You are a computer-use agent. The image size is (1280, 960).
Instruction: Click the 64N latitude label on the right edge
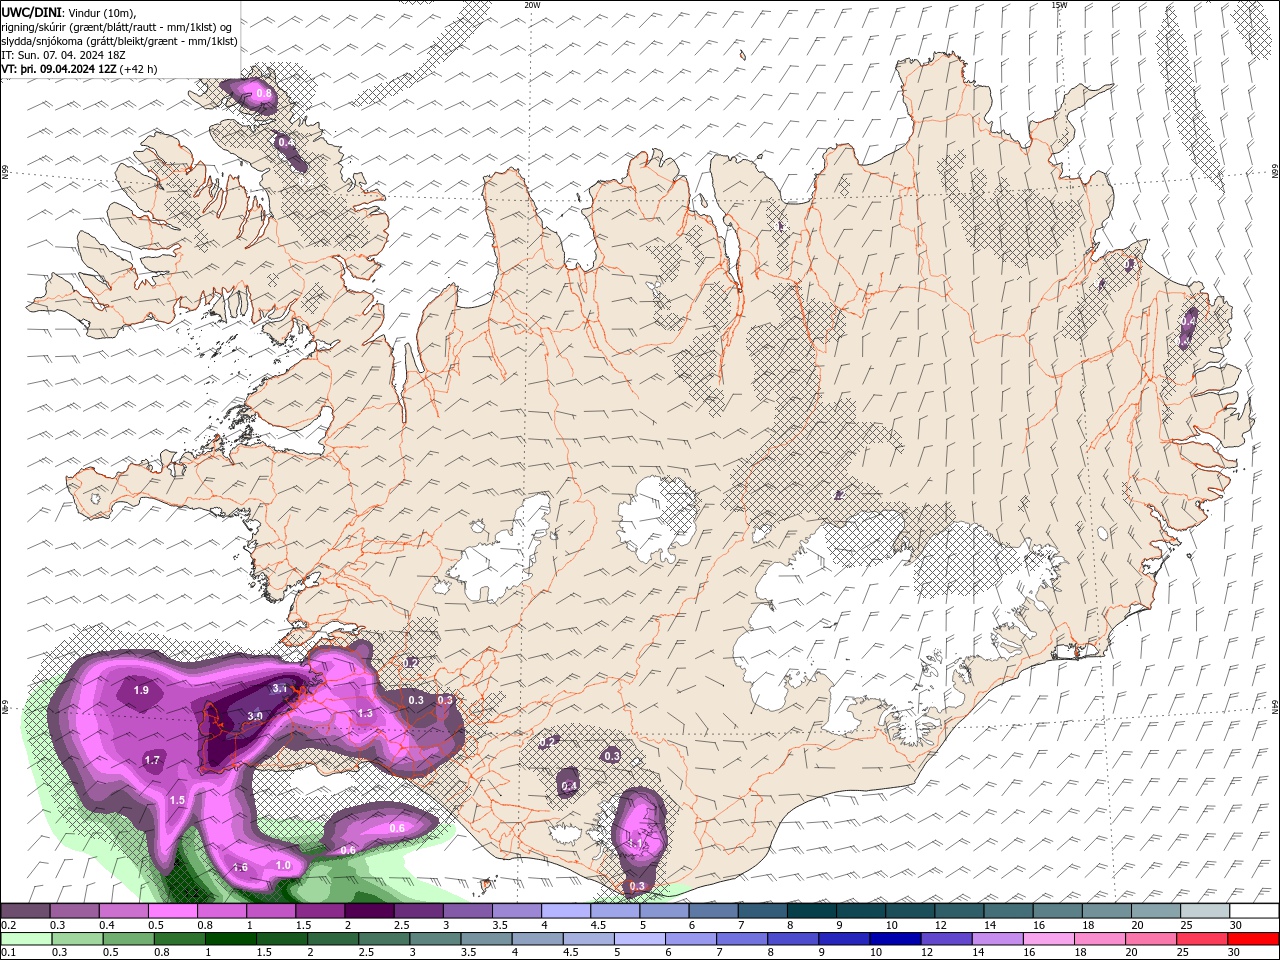click(x=1275, y=706)
